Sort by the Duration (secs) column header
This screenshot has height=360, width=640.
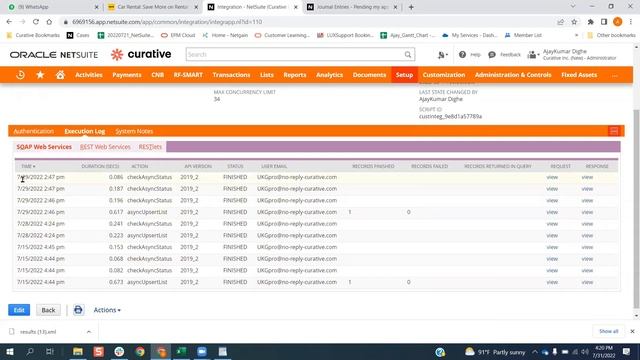click(x=100, y=166)
